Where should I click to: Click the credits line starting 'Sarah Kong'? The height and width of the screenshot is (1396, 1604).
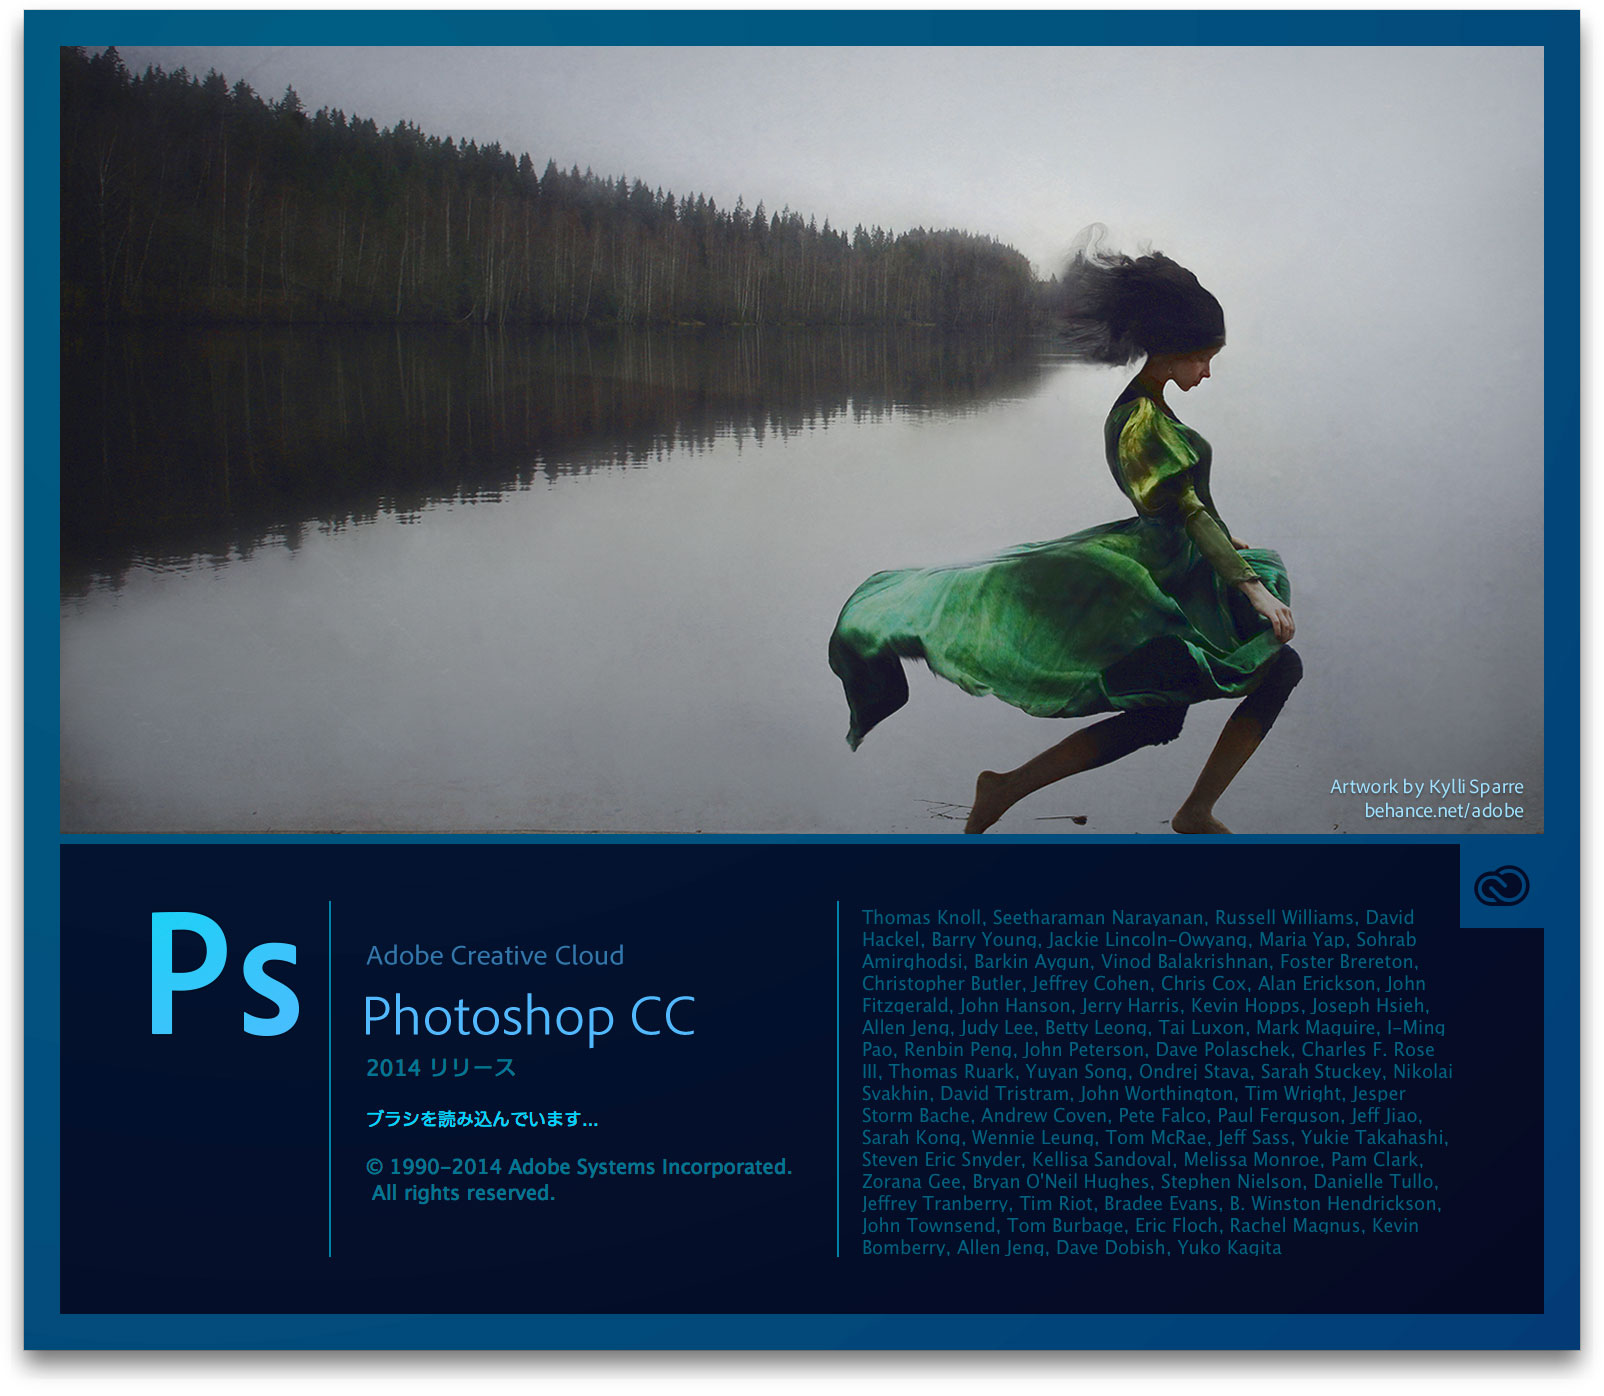[x=1155, y=1138]
